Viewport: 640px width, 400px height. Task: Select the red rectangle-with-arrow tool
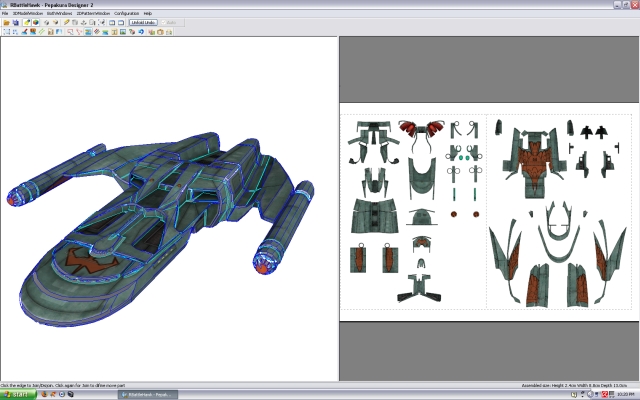tap(70, 32)
